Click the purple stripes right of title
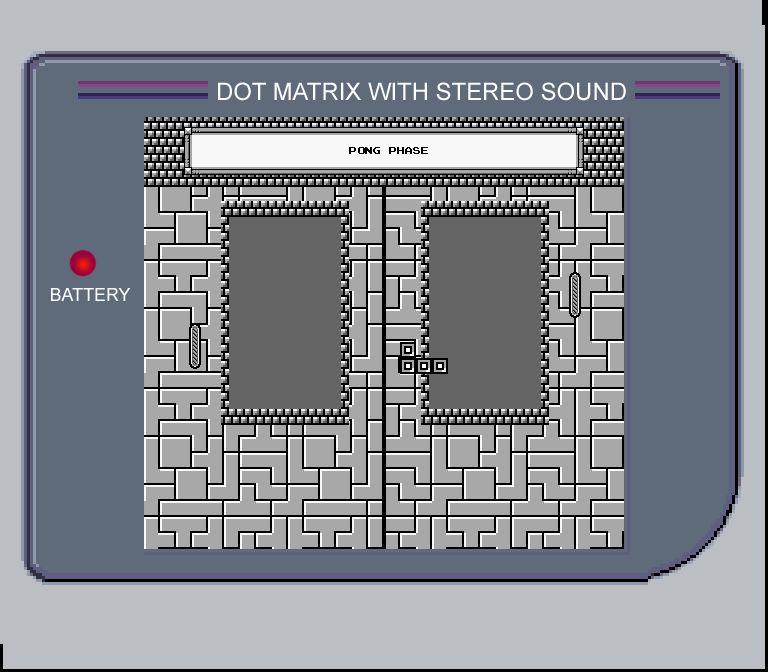 click(x=677, y=90)
